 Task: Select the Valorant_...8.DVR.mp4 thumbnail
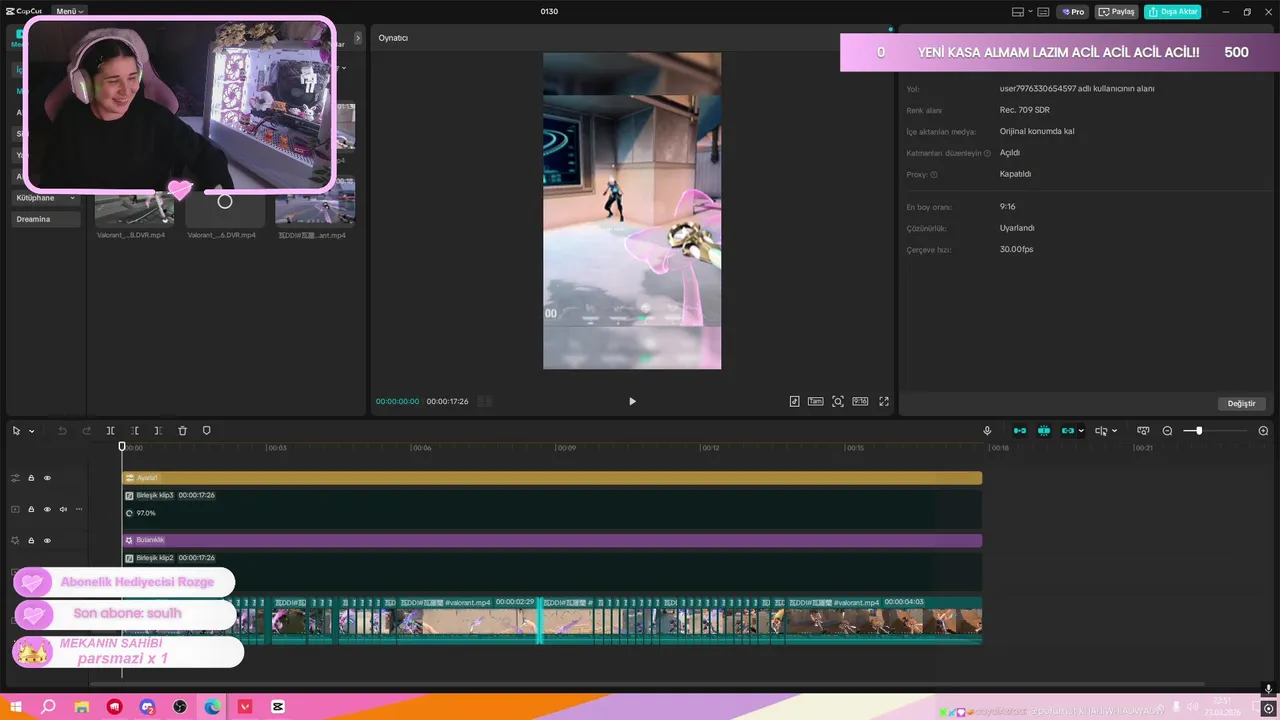pyautogui.click(x=134, y=209)
